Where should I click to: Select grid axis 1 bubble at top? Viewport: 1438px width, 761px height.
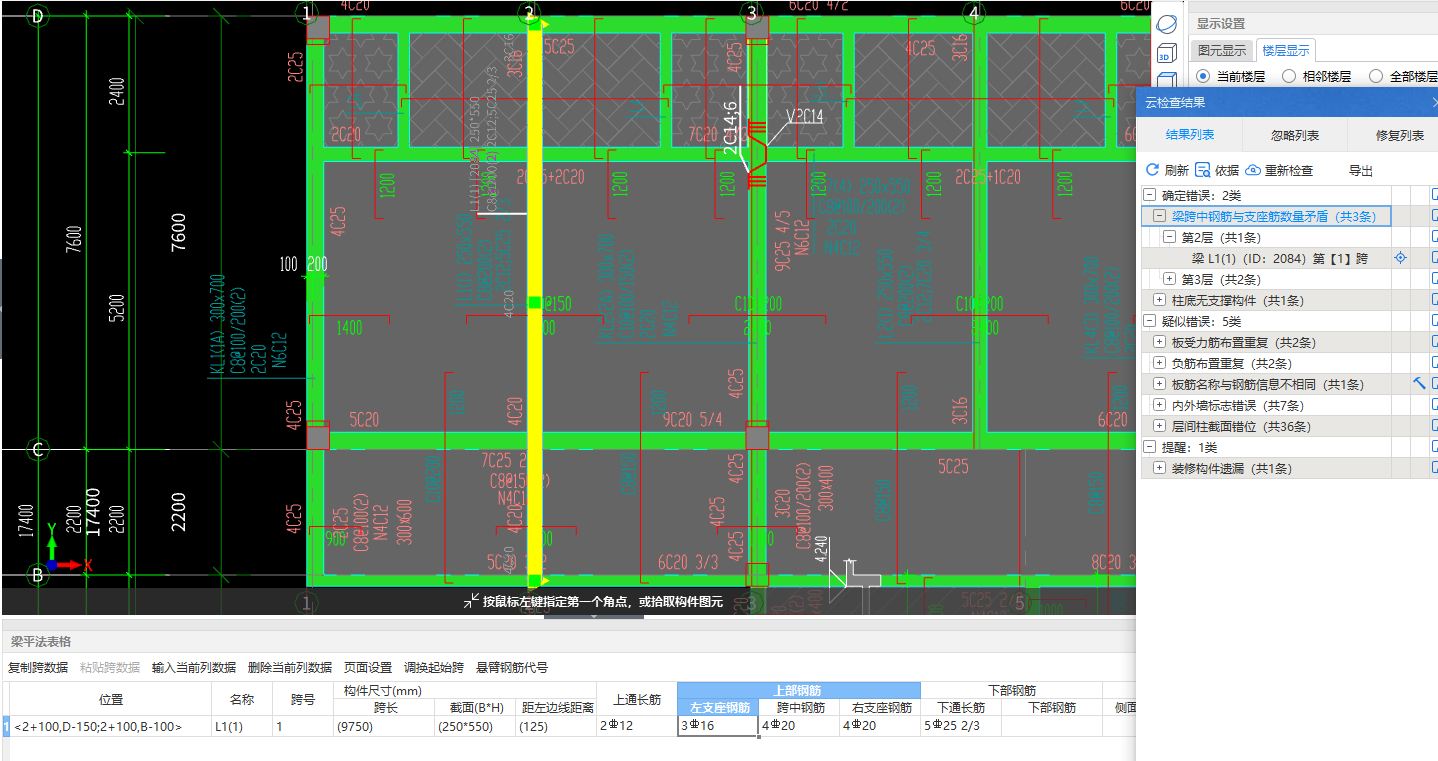click(307, 13)
